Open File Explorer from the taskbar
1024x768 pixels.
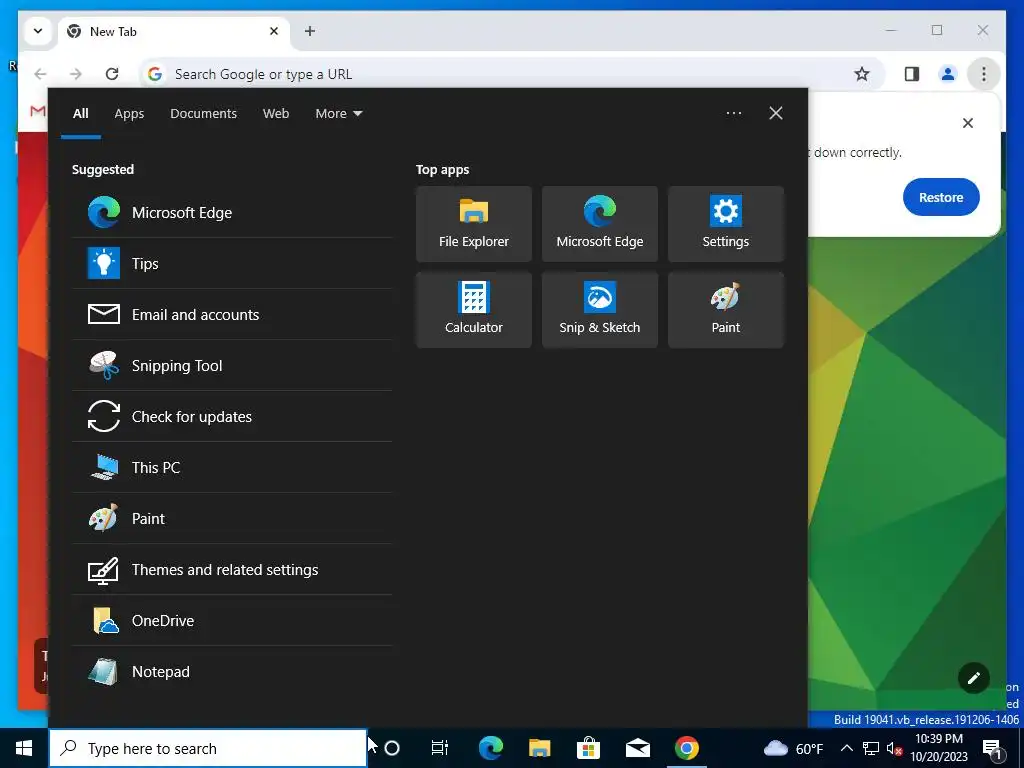[539, 748]
